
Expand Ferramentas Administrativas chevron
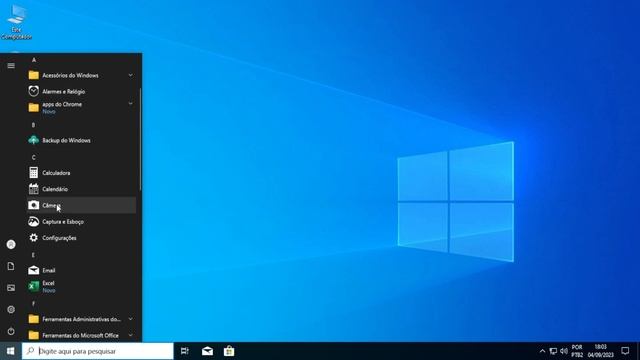(x=131, y=319)
